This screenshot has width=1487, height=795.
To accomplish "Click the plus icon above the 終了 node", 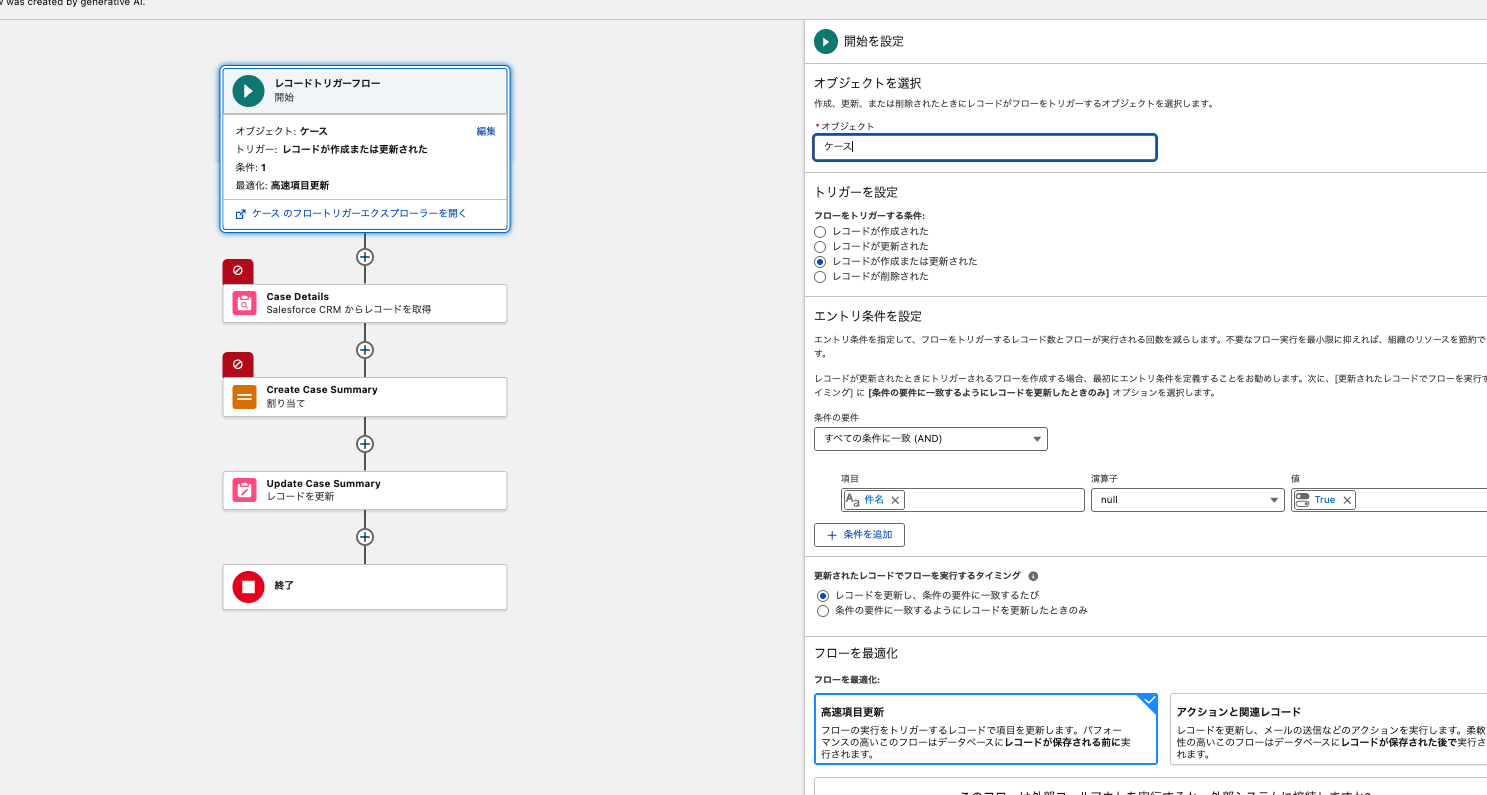I will click(364, 537).
